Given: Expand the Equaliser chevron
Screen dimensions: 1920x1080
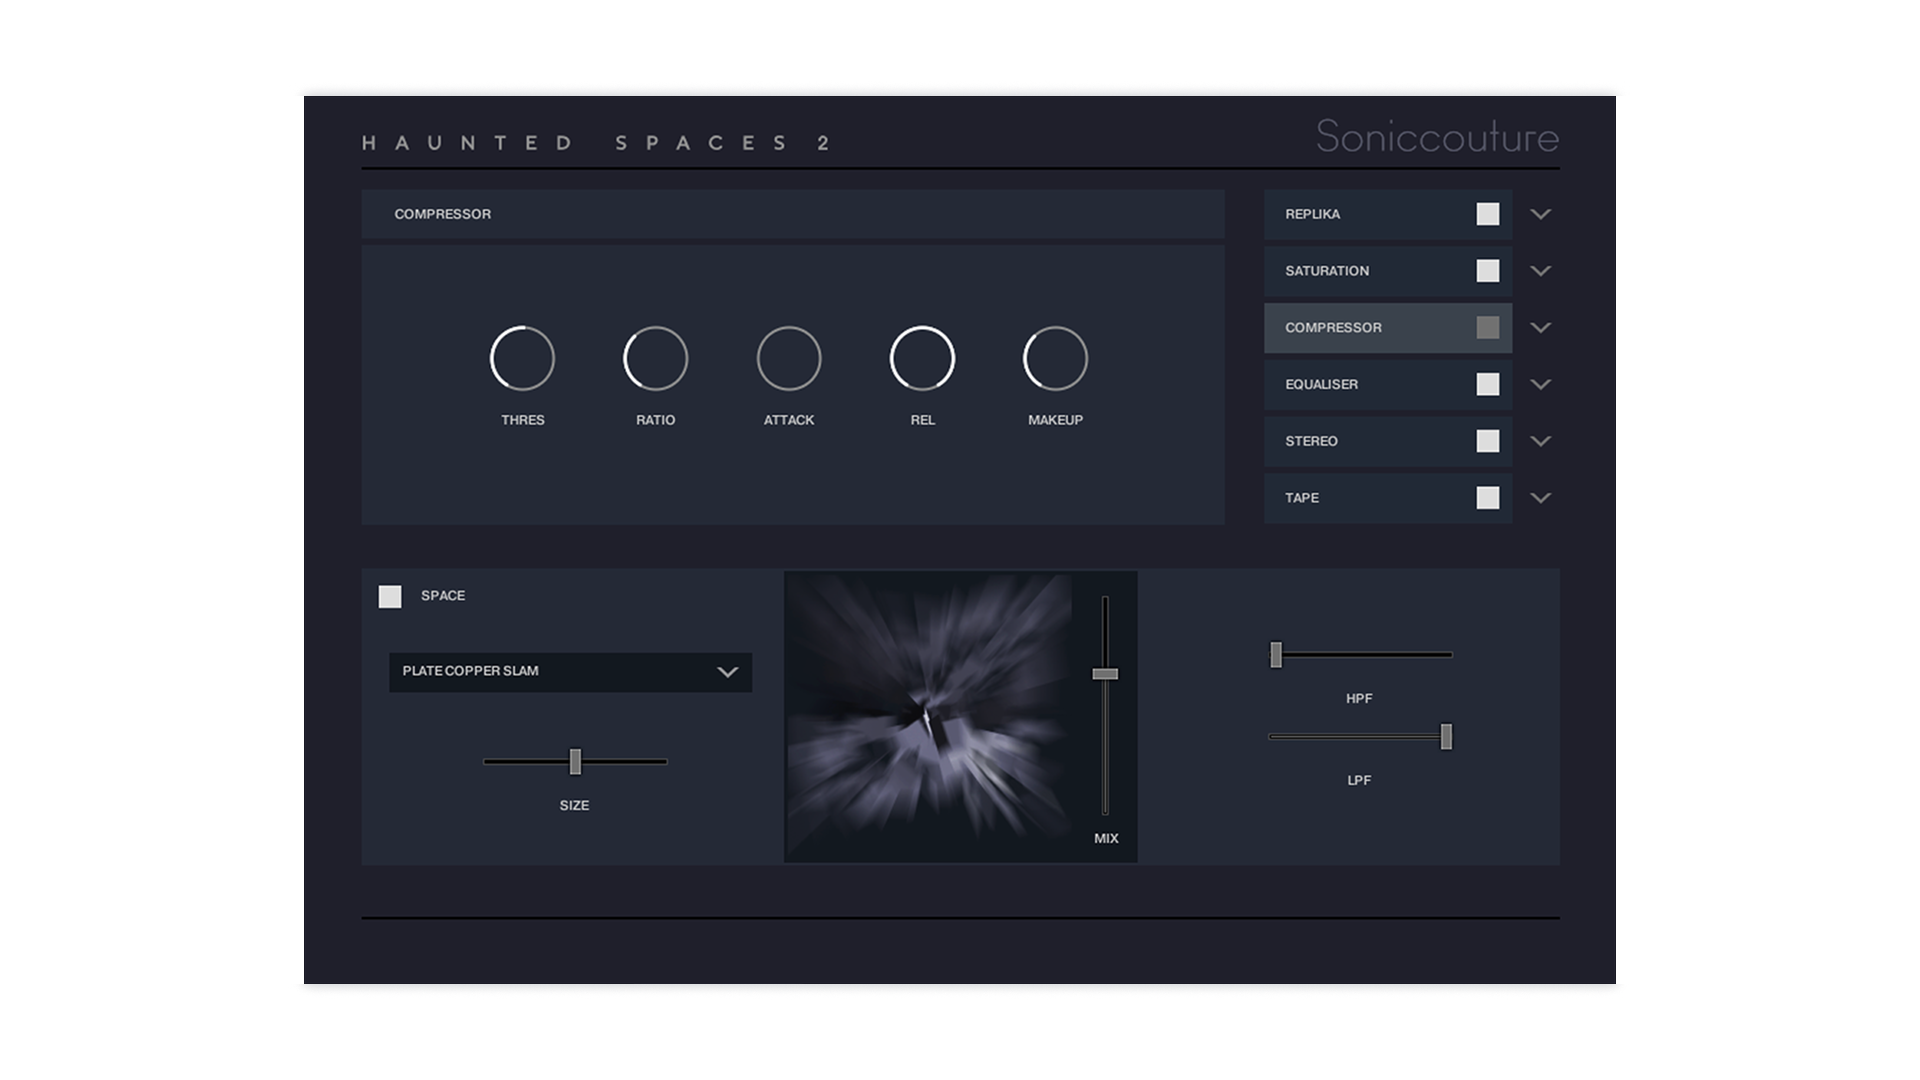Looking at the screenshot, I should [1540, 384].
